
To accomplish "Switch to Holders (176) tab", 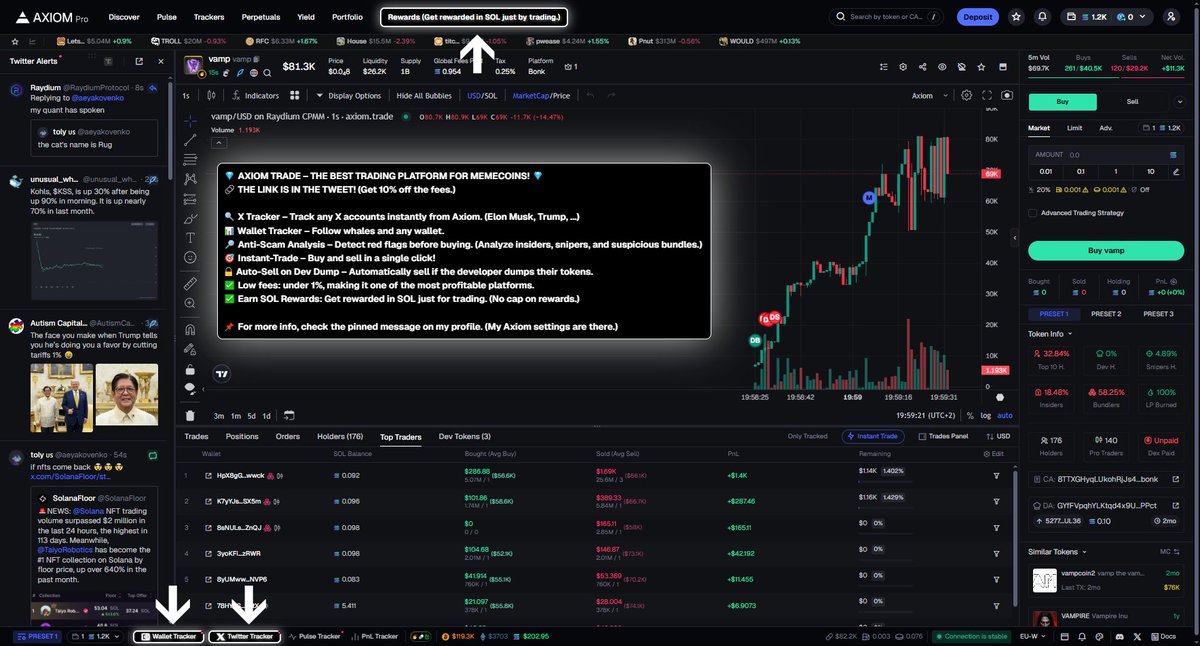I will (341, 436).
